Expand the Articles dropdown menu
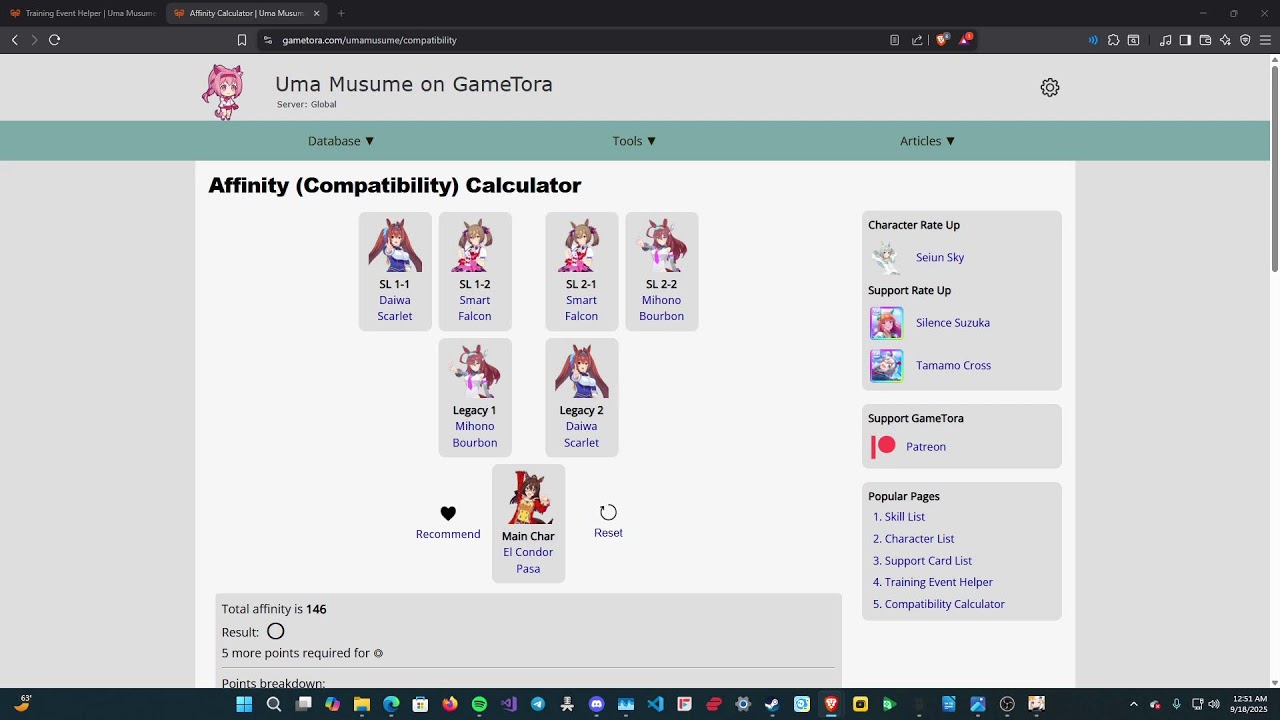This screenshot has width=1280, height=720. coord(928,141)
